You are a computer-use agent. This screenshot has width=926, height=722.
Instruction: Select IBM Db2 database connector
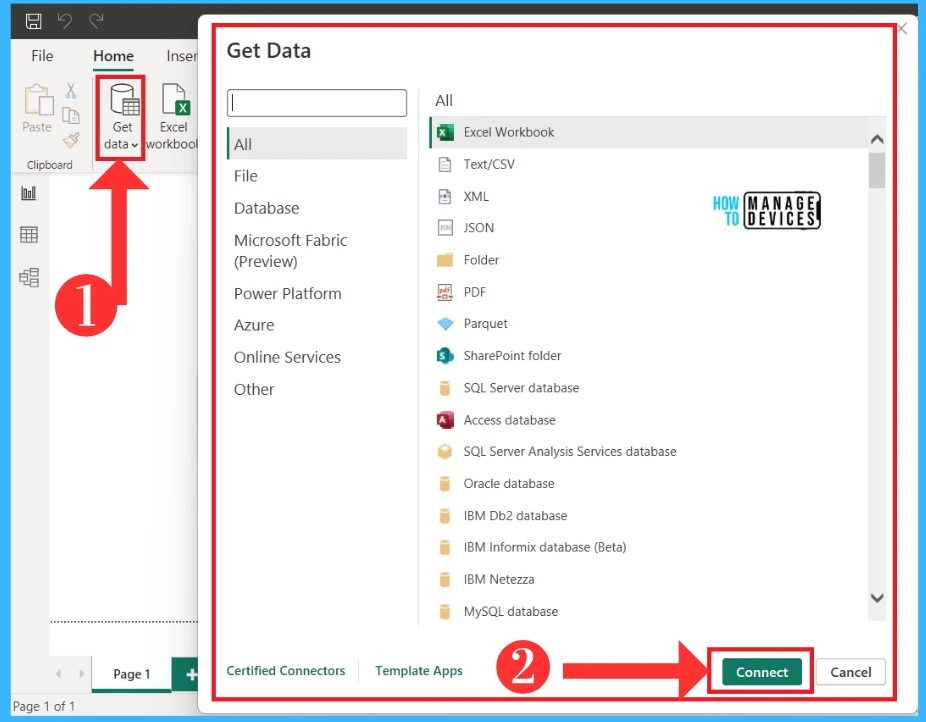(x=648, y=515)
